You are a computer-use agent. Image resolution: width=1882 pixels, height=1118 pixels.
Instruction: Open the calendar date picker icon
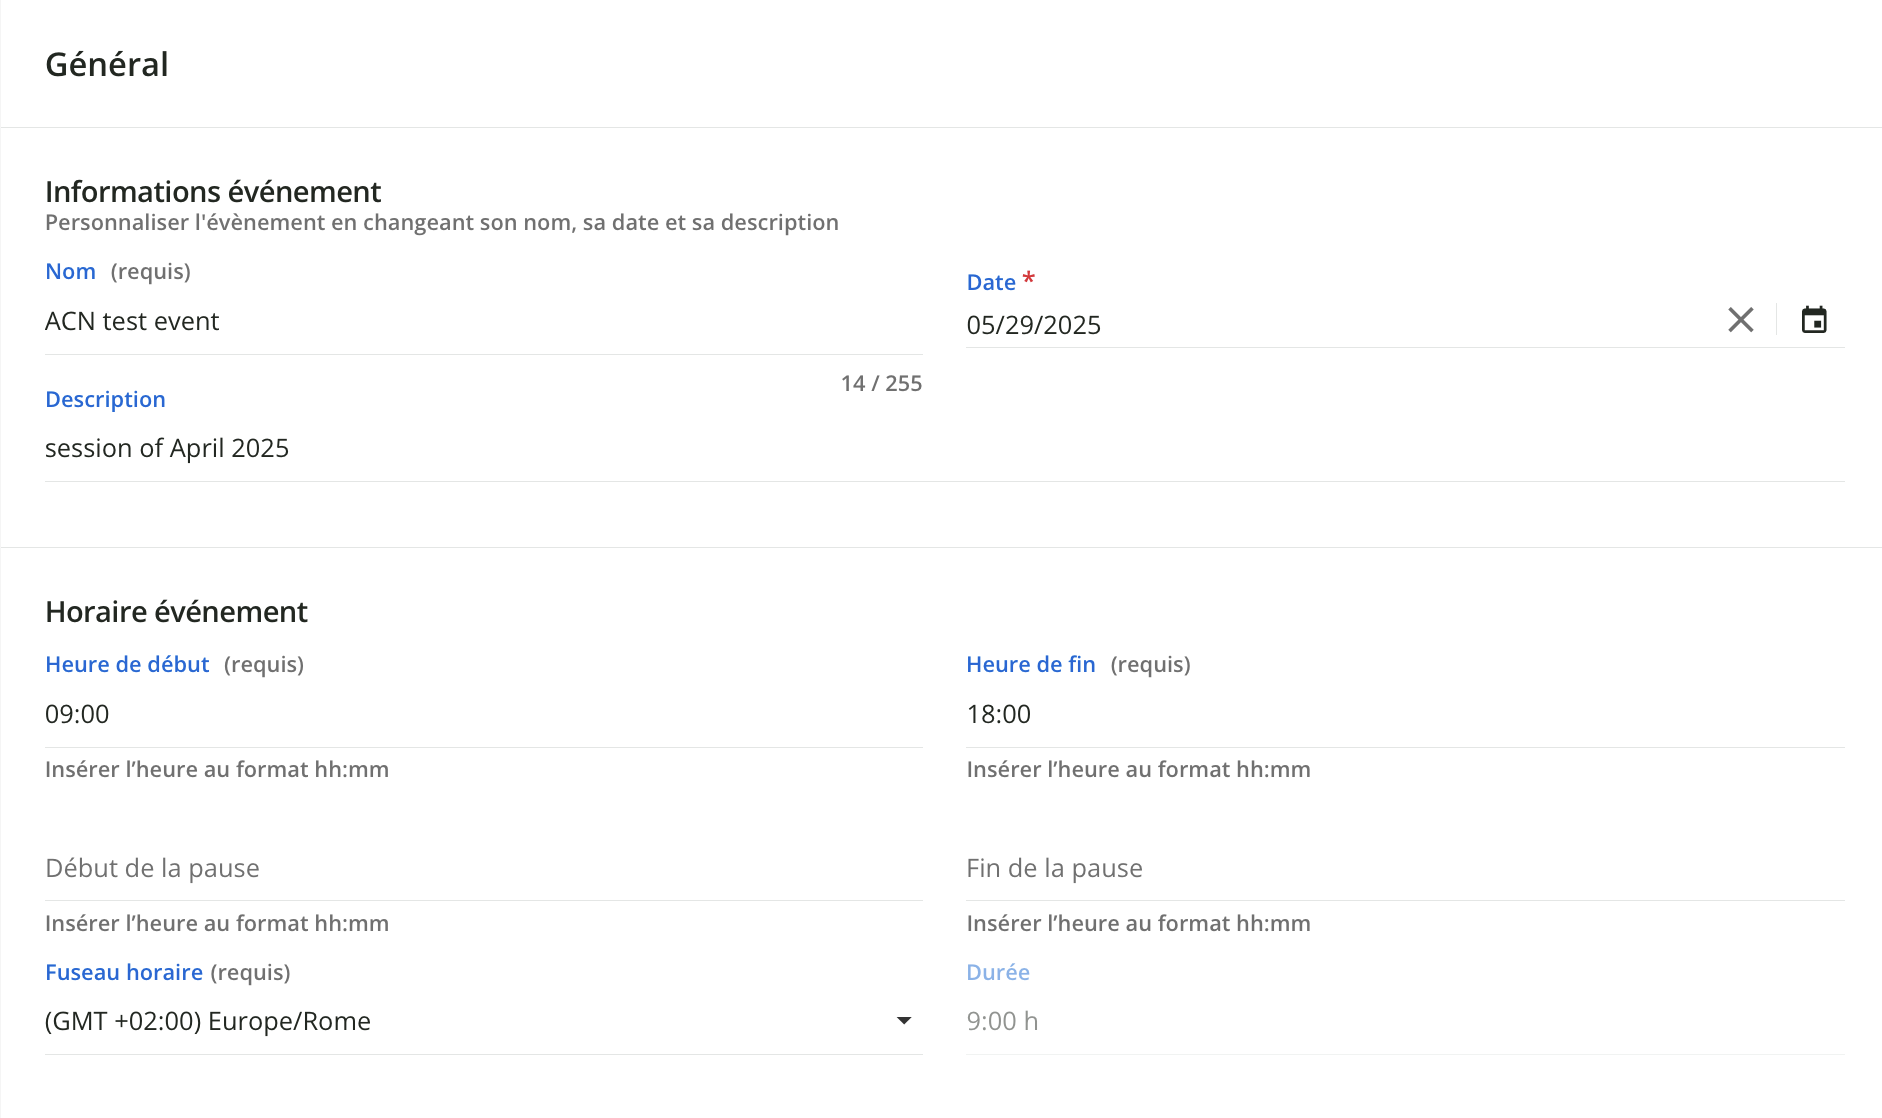click(1813, 320)
